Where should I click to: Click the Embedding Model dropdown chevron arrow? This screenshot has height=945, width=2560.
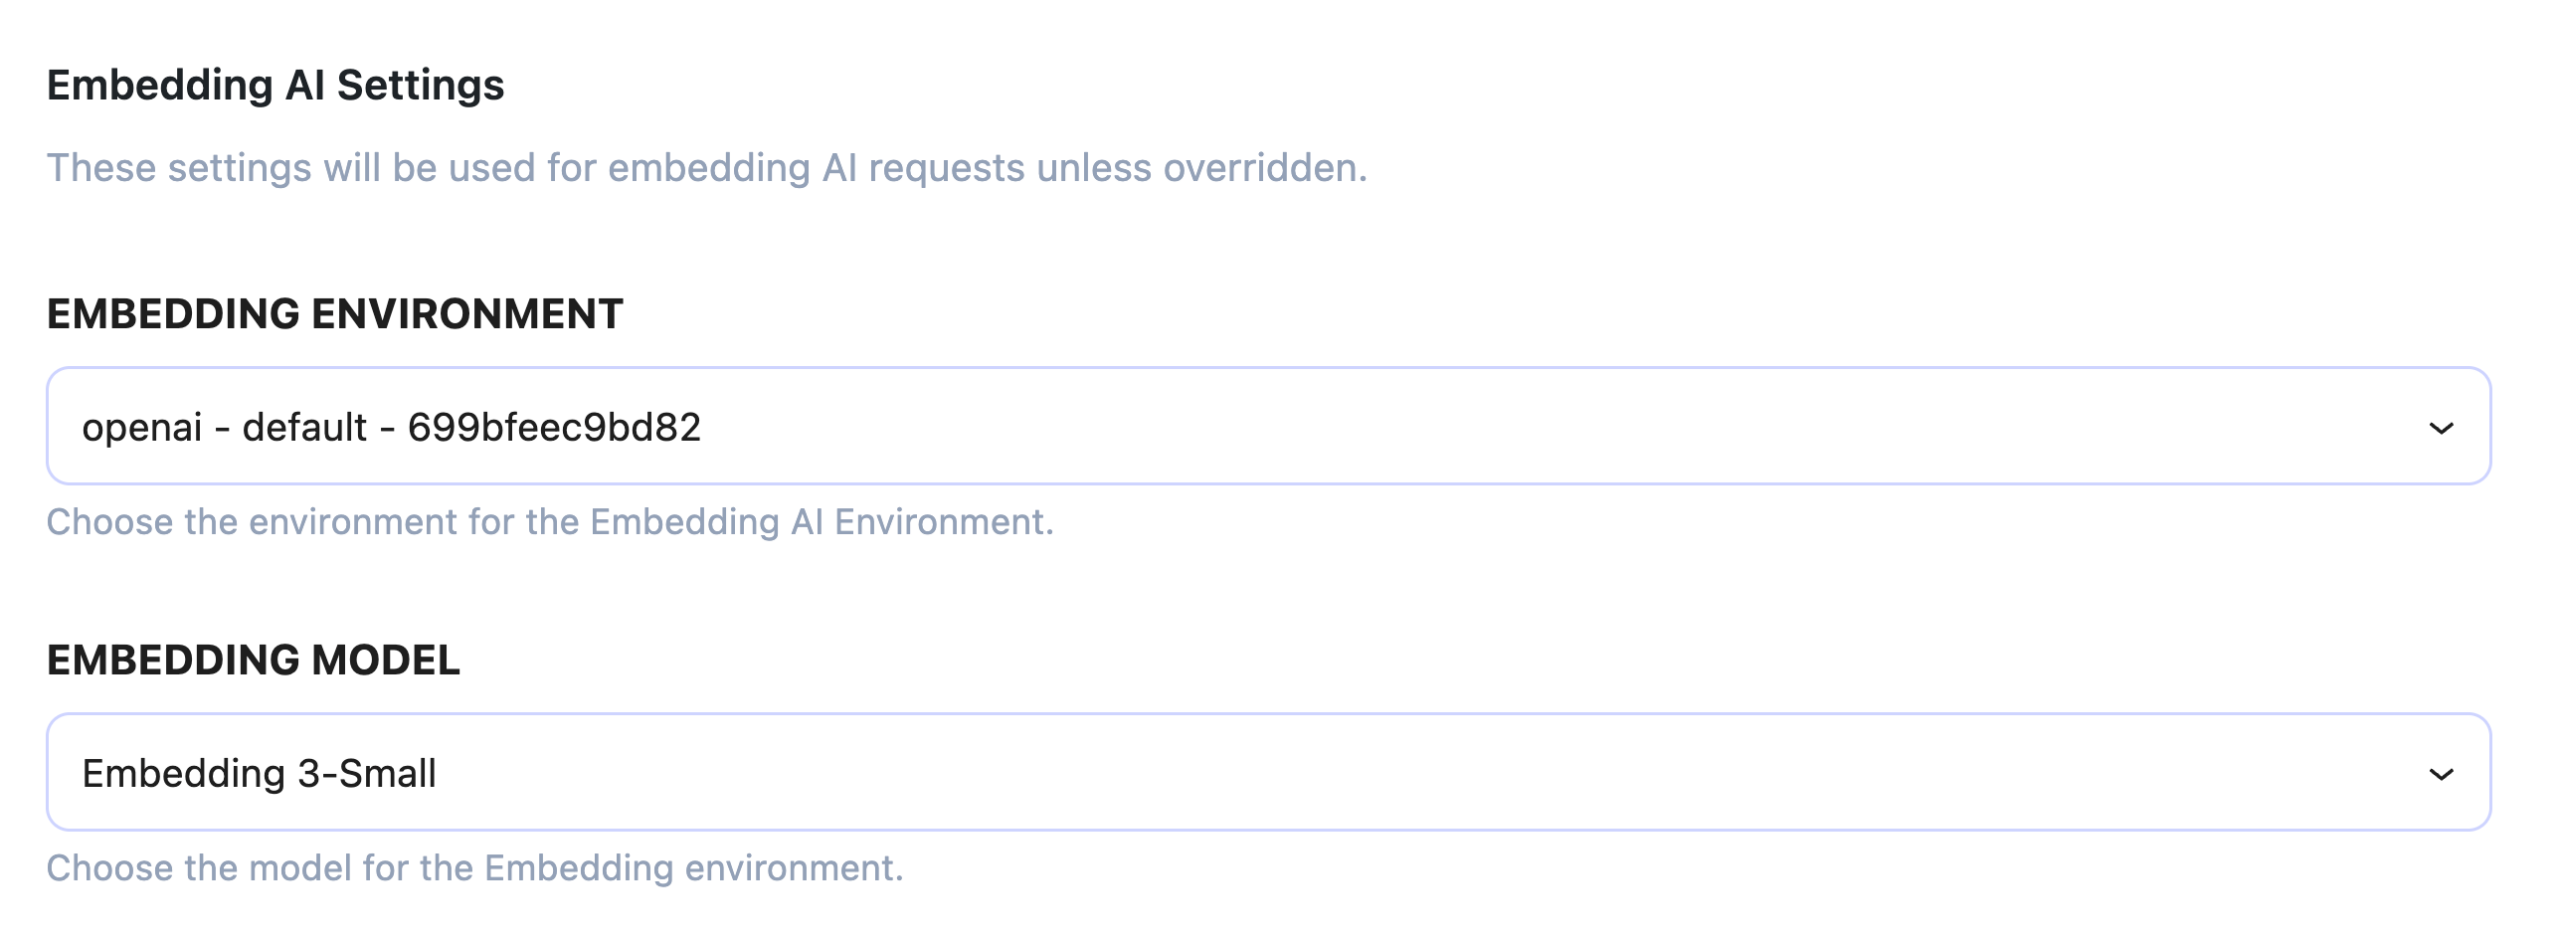click(2441, 774)
